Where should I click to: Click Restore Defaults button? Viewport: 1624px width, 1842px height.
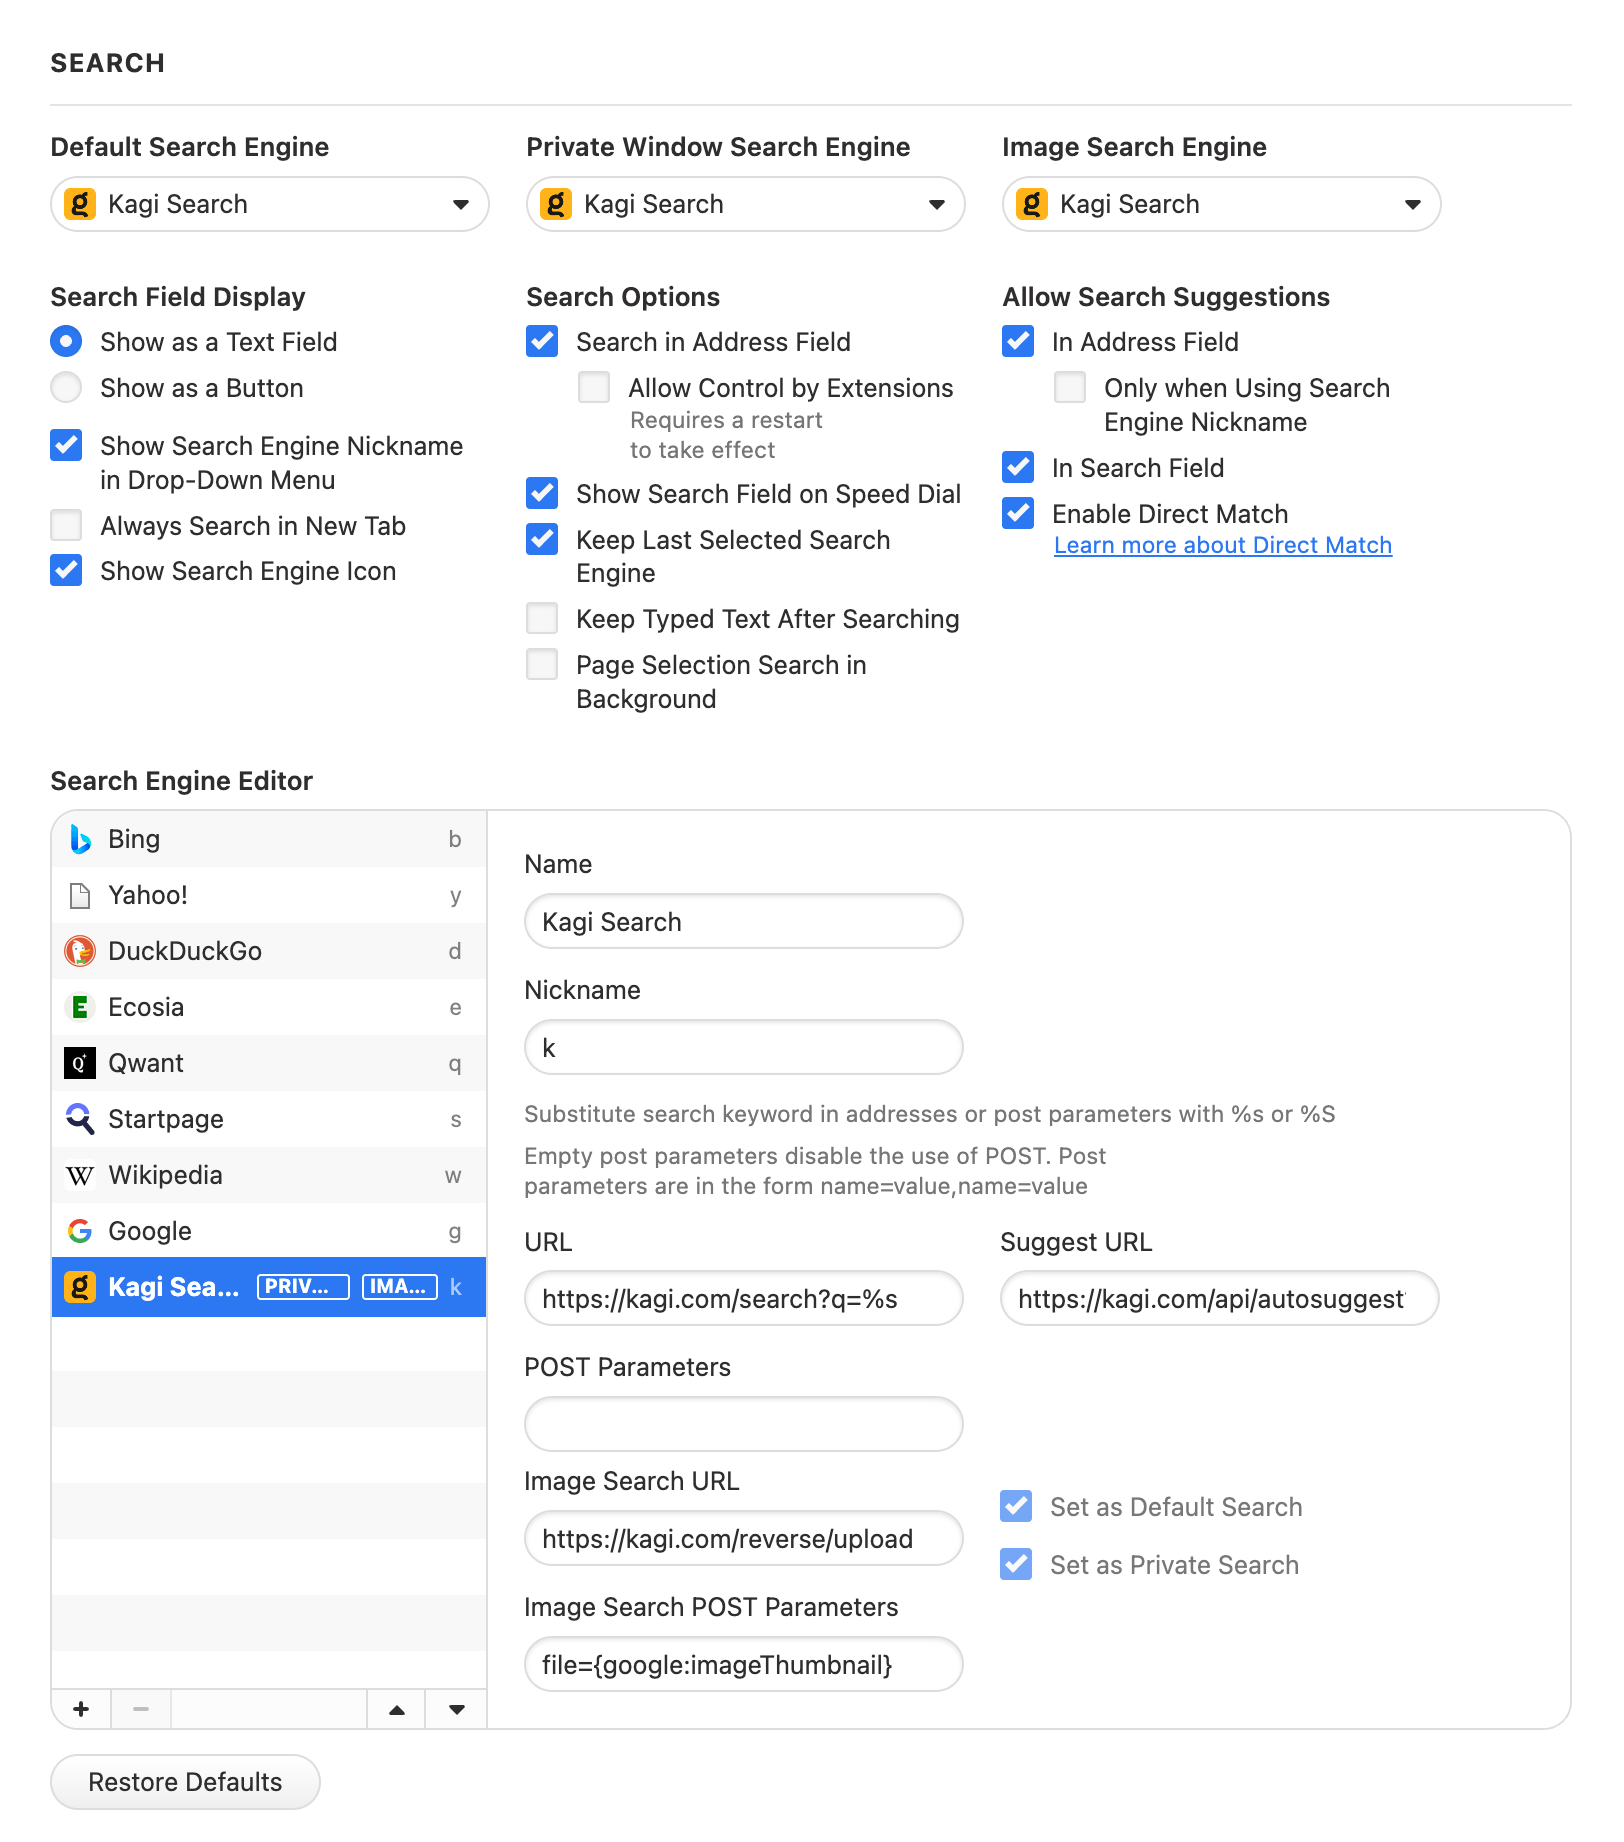(x=185, y=1782)
